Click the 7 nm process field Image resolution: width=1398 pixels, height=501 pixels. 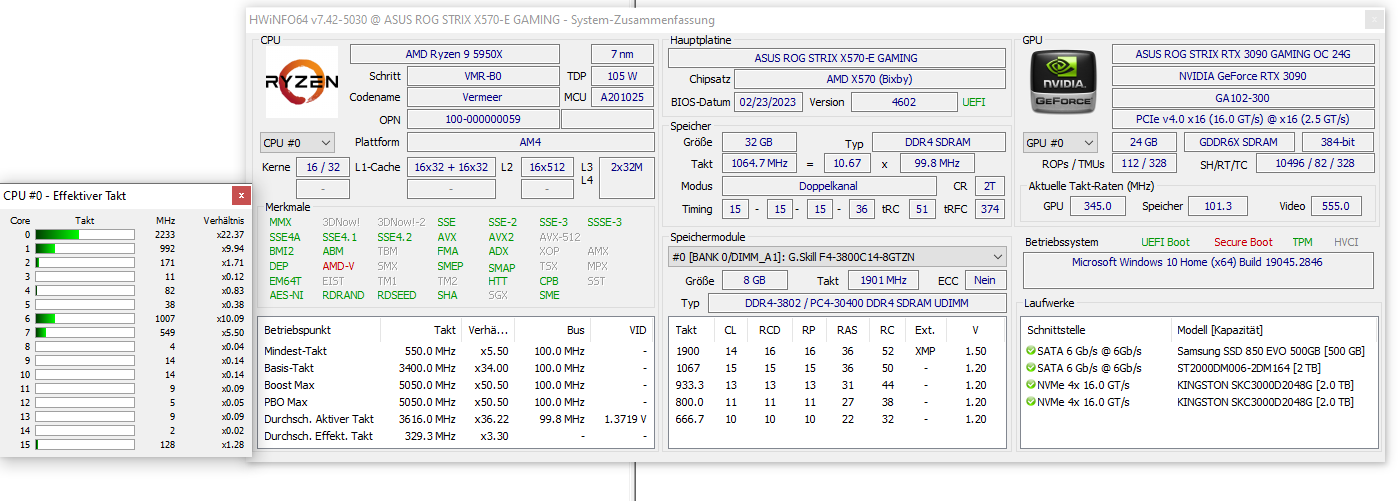click(624, 54)
